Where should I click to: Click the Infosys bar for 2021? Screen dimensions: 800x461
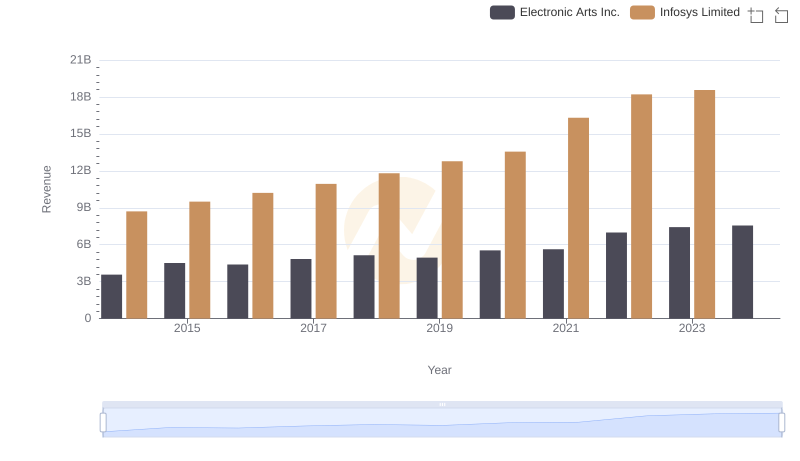(578, 218)
